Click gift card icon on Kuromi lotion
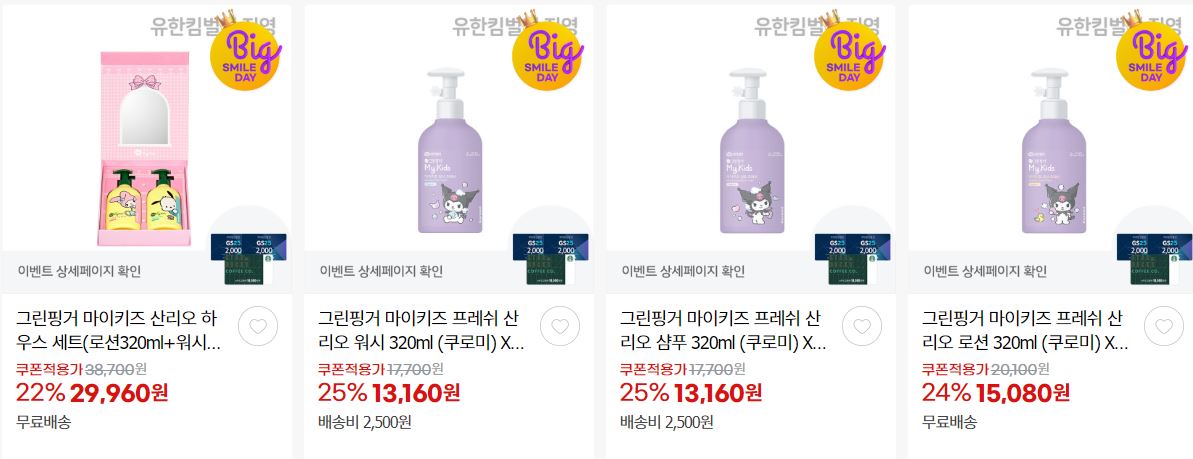 (x=1155, y=259)
